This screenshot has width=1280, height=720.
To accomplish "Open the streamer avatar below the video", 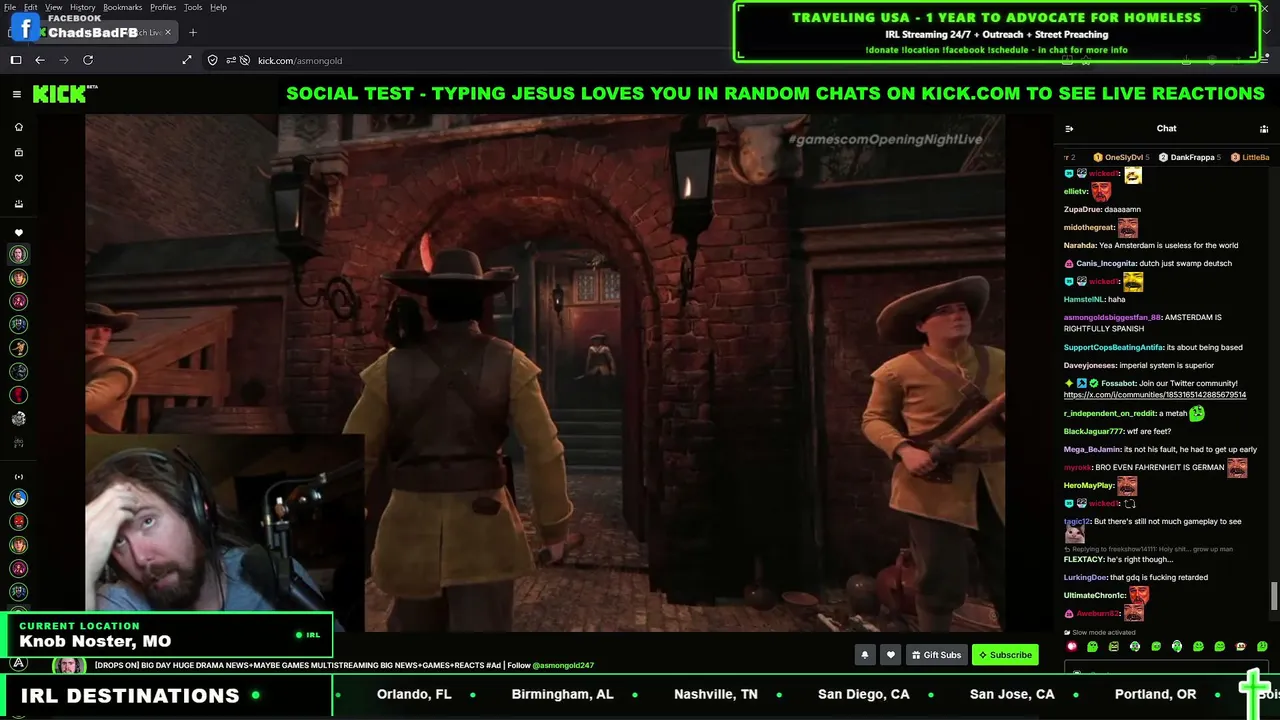I will coord(69,665).
